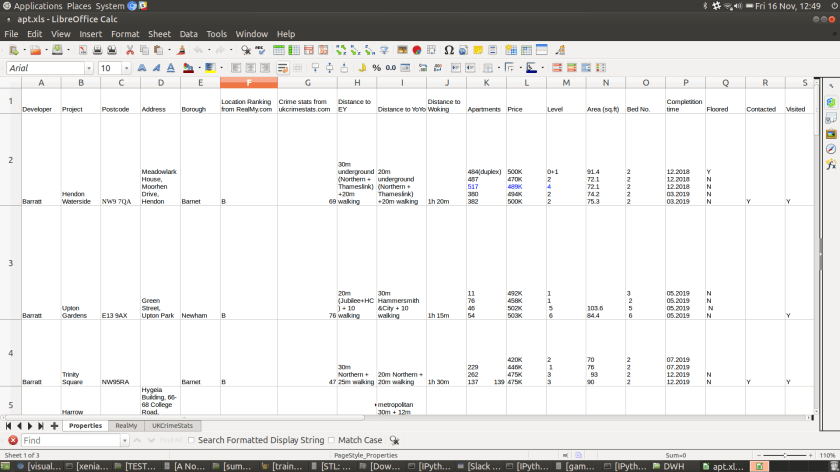Switch to the RealMy sheet tab
This screenshot has height=472, width=840.
126,426
